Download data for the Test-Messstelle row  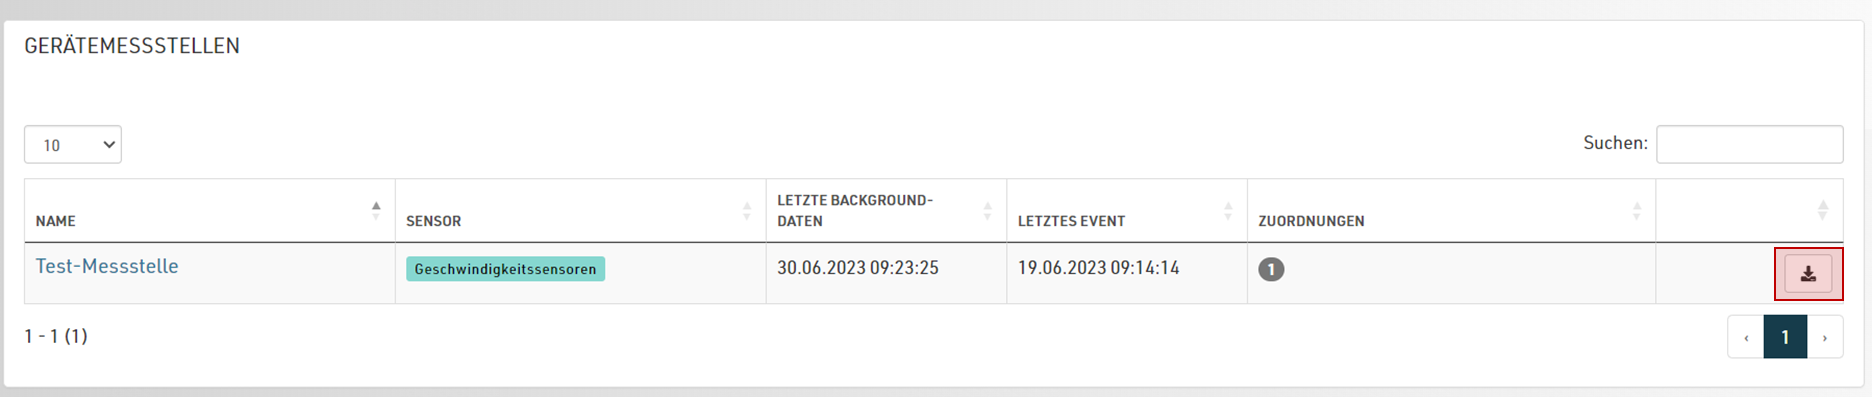point(1808,274)
